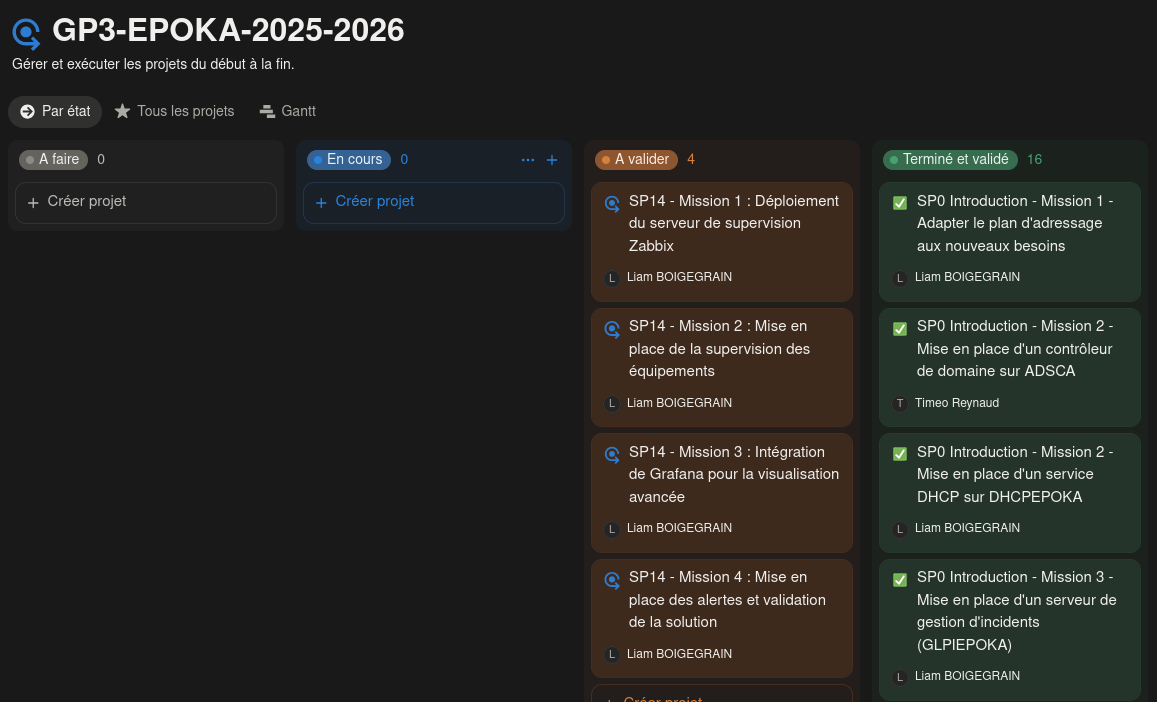
Task: Toggle checkmark on service DHCP DHCPEPOKA card
Action: pyautogui.click(x=900, y=454)
